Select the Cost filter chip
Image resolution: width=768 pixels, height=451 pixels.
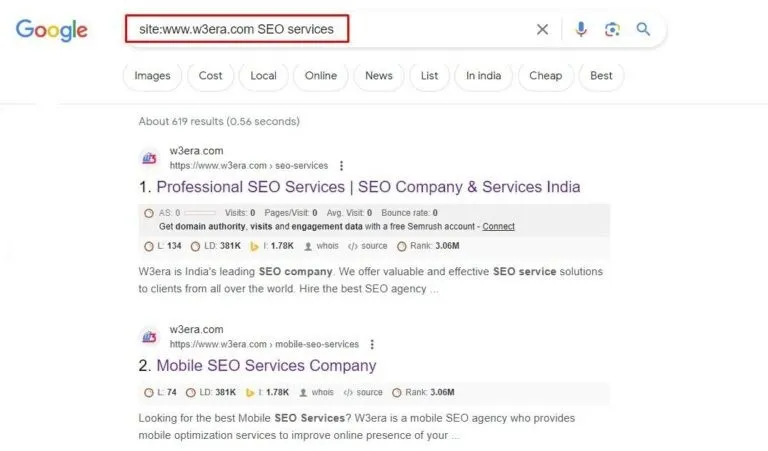pyautogui.click(x=210, y=76)
